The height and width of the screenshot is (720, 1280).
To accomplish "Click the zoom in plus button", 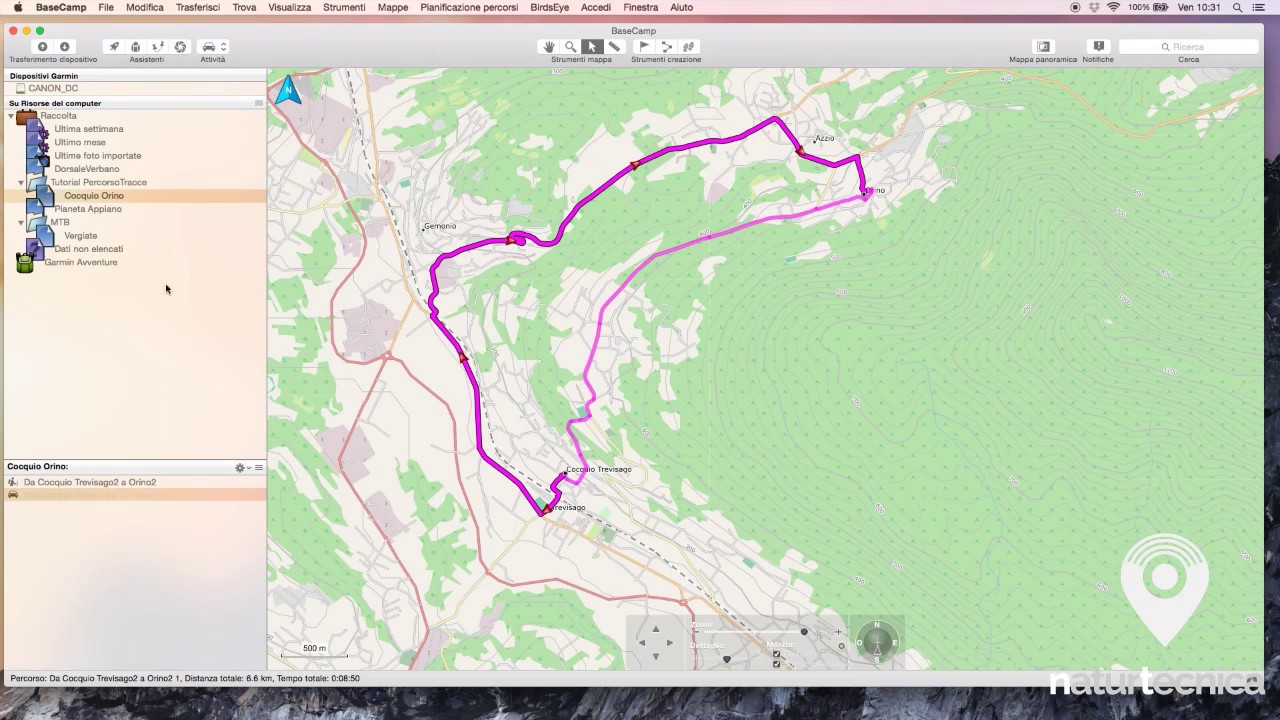I will coord(838,632).
